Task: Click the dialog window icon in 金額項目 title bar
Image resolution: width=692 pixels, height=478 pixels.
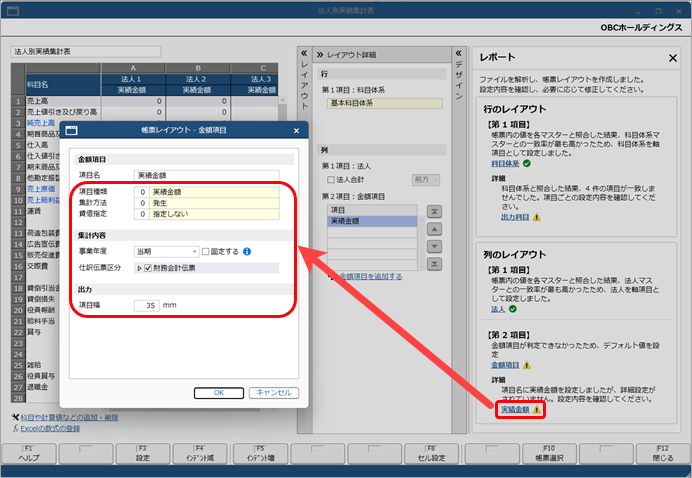Action: (71, 130)
